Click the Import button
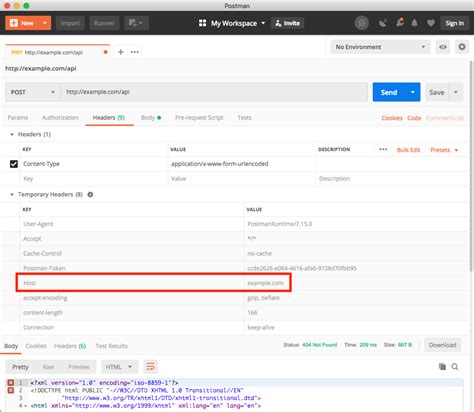The width and height of the screenshot is (474, 412). coord(70,23)
